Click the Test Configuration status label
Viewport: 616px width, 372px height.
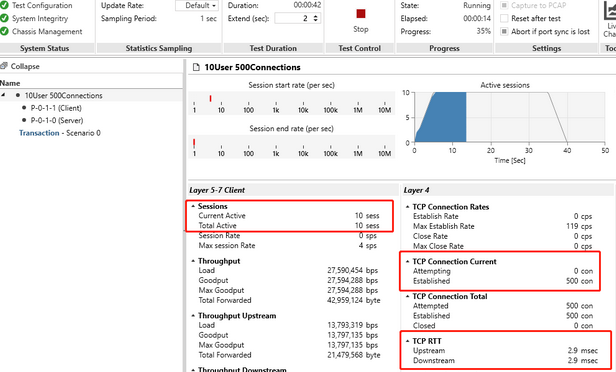click(x=42, y=5)
